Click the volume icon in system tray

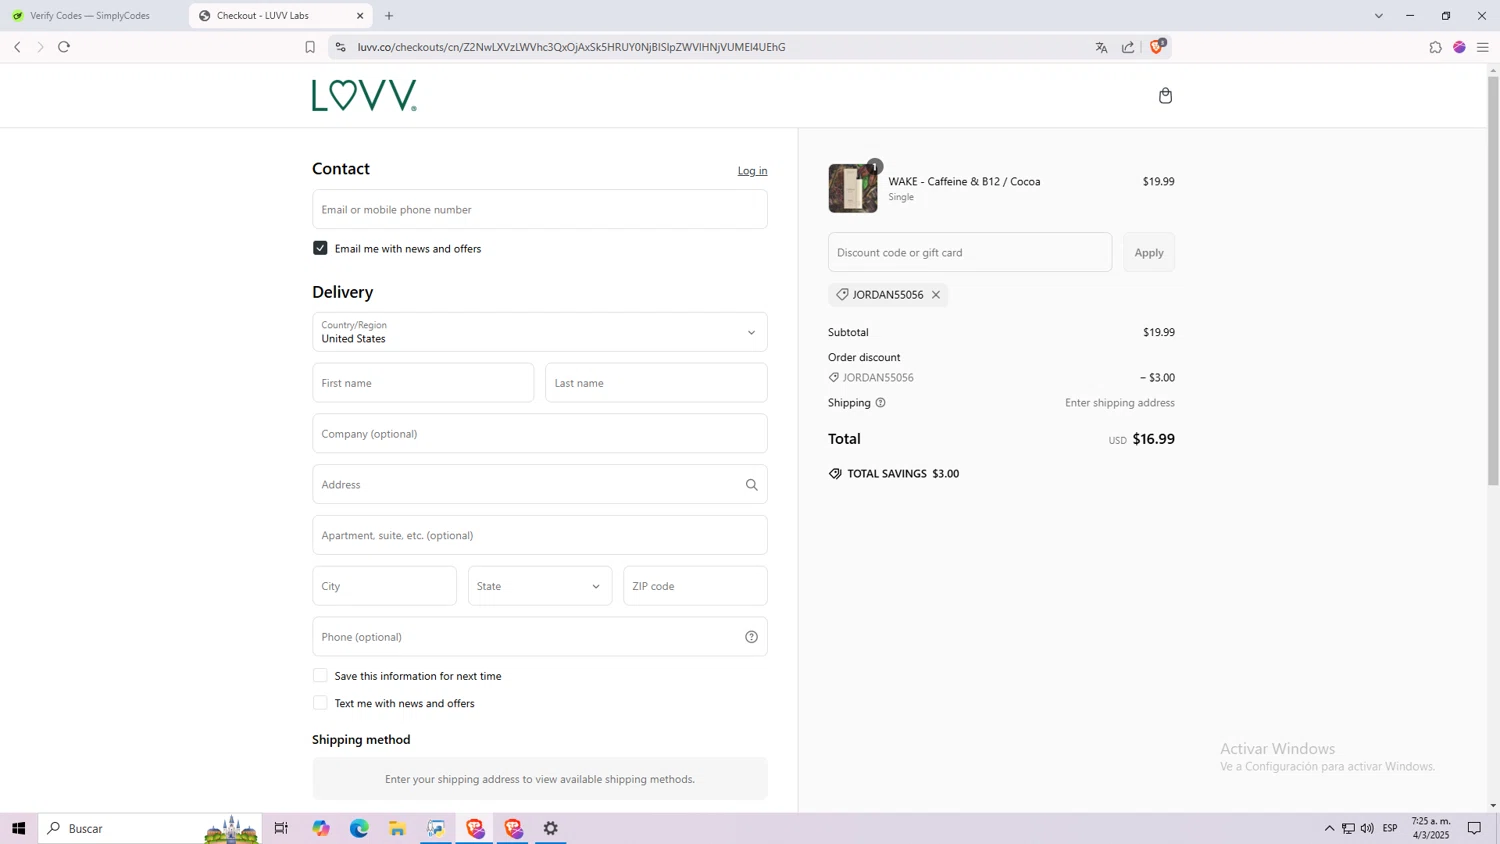[x=1367, y=828]
